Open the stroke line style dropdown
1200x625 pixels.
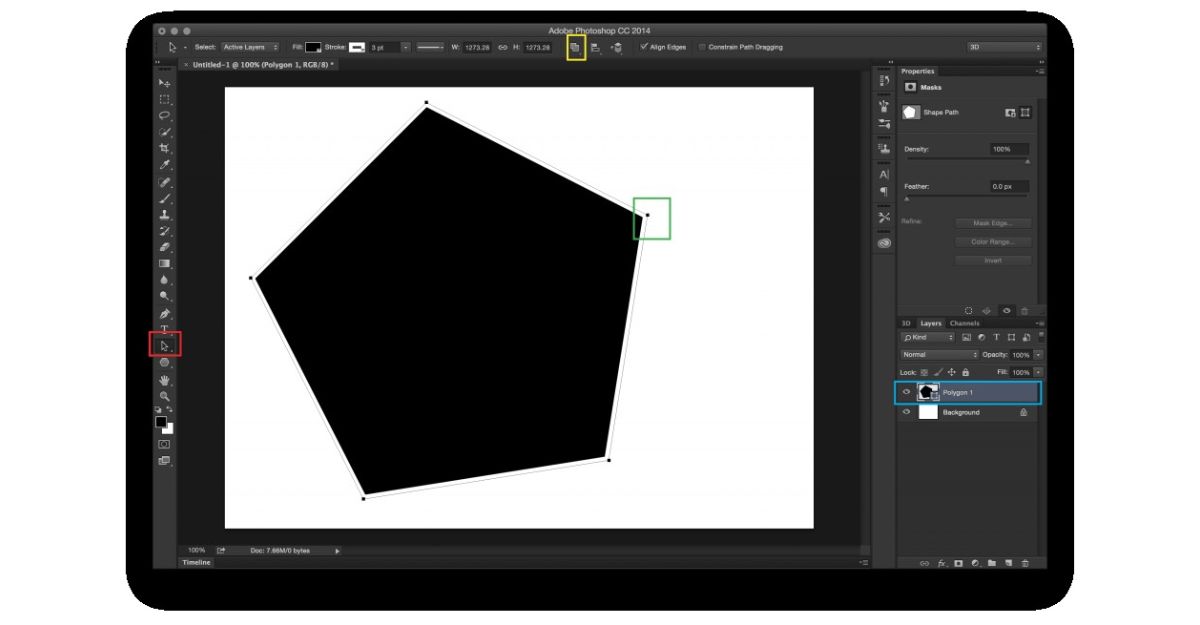point(431,47)
